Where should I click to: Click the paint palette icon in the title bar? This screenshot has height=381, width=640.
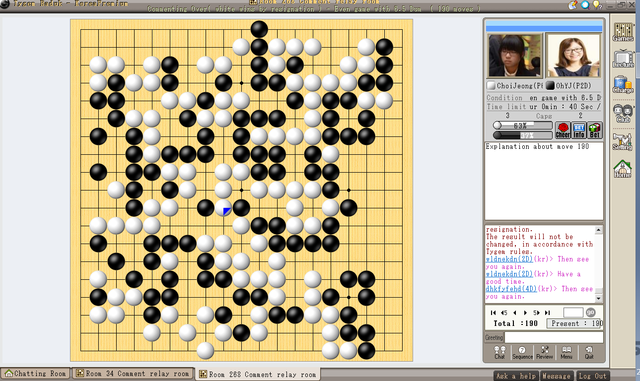[x=574, y=4]
